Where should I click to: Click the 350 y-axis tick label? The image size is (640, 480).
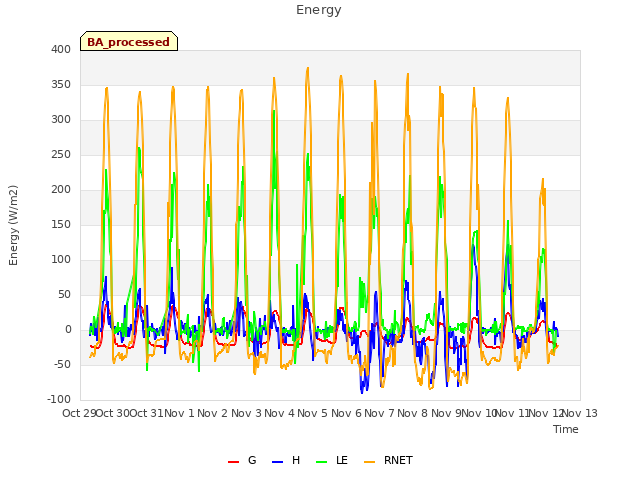click(61, 84)
